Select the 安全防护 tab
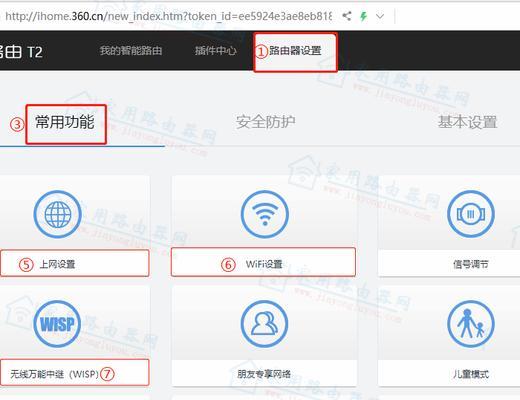The image size is (520, 400). point(266,122)
